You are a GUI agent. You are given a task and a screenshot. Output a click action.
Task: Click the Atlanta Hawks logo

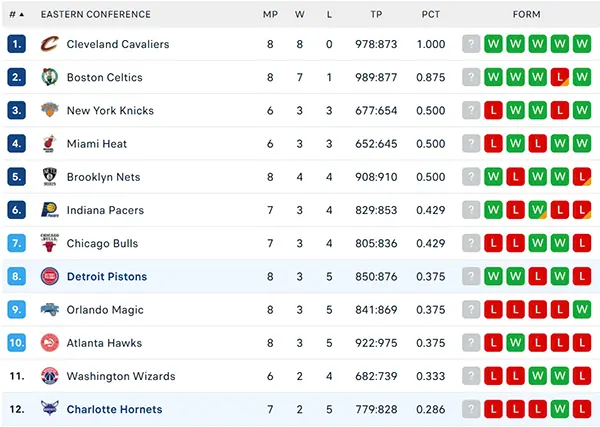pos(50,342)
